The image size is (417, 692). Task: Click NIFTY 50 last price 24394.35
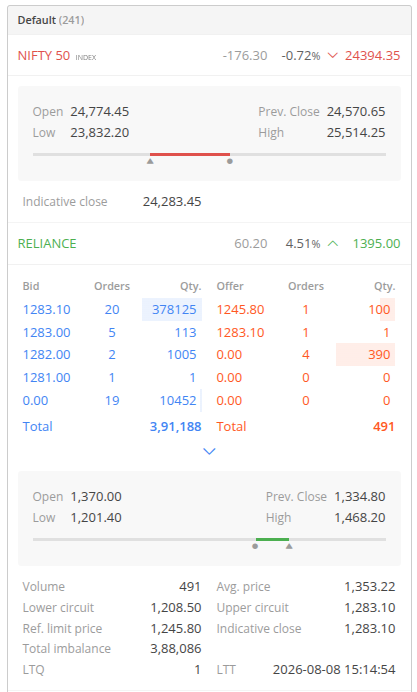pyautogui.click(x=372, y=56)
